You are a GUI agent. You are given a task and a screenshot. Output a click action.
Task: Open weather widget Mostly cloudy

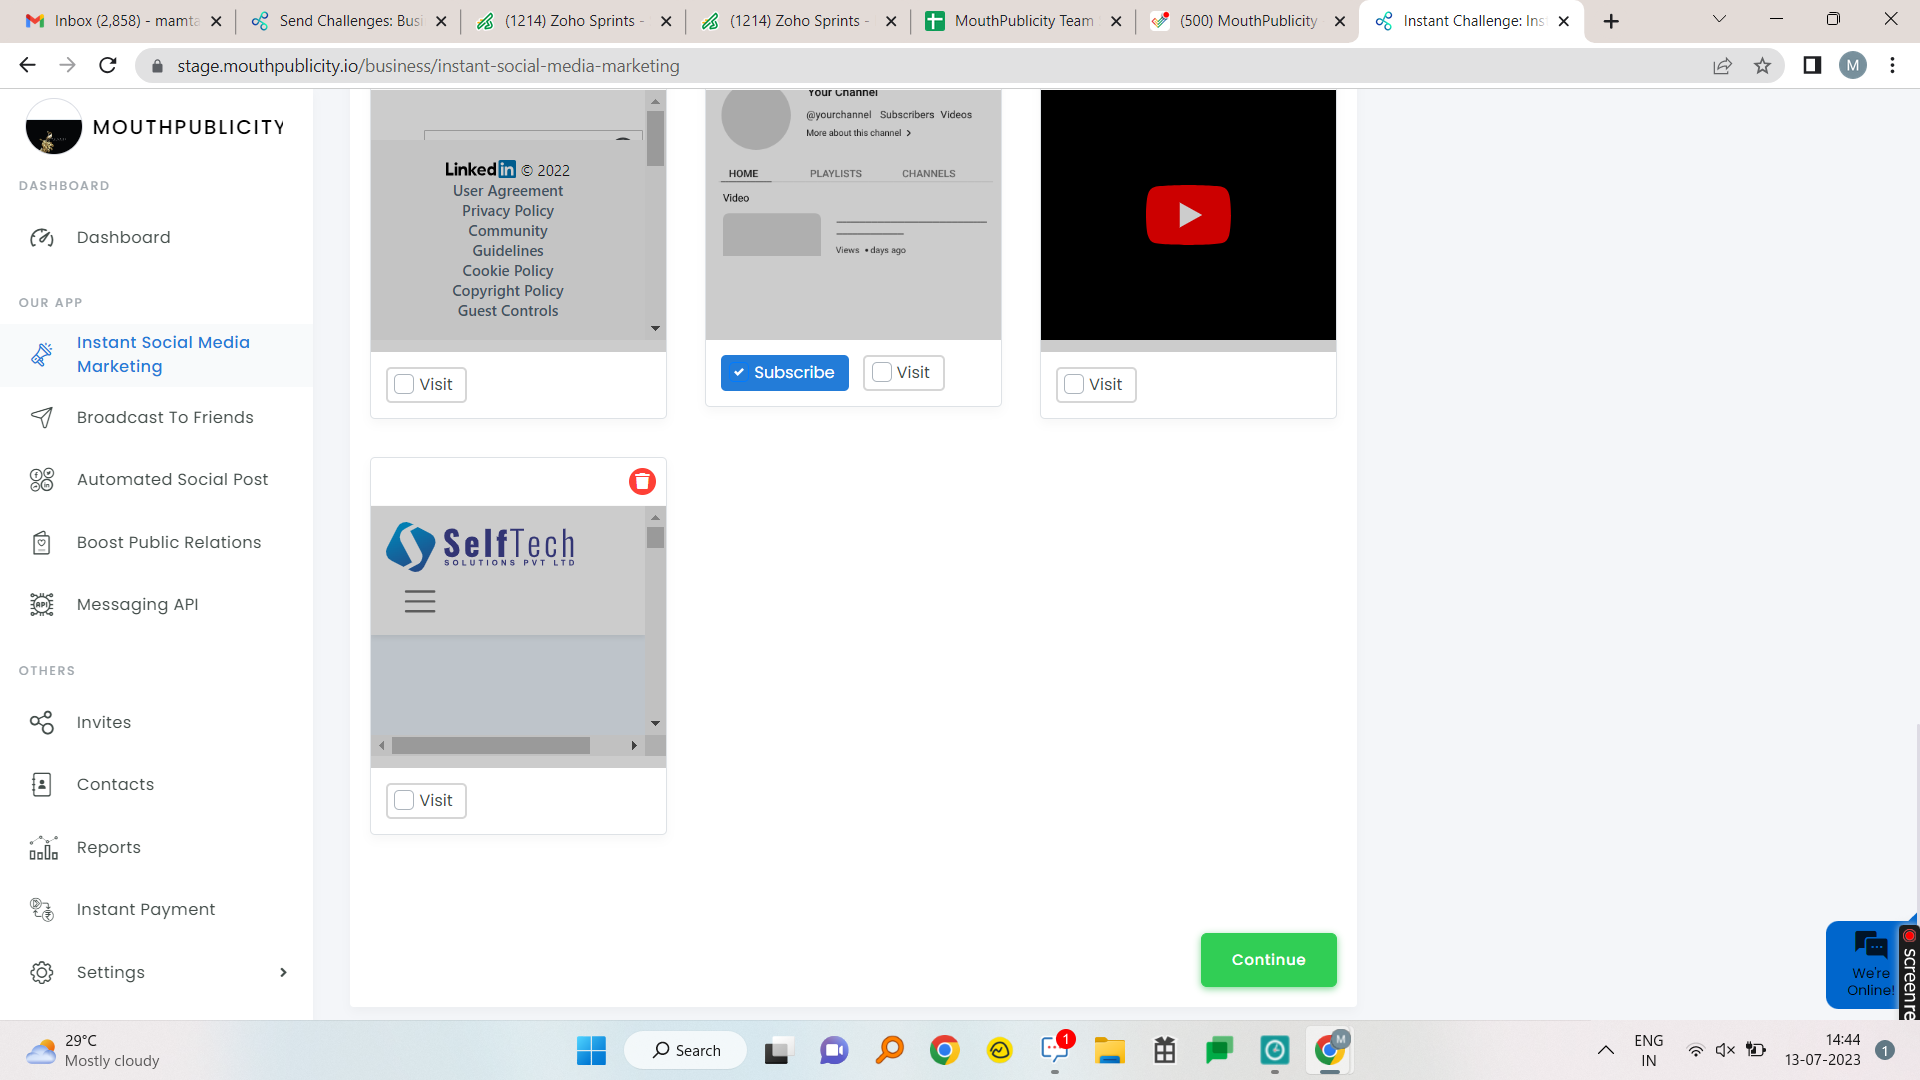[x=93, y=1050]
